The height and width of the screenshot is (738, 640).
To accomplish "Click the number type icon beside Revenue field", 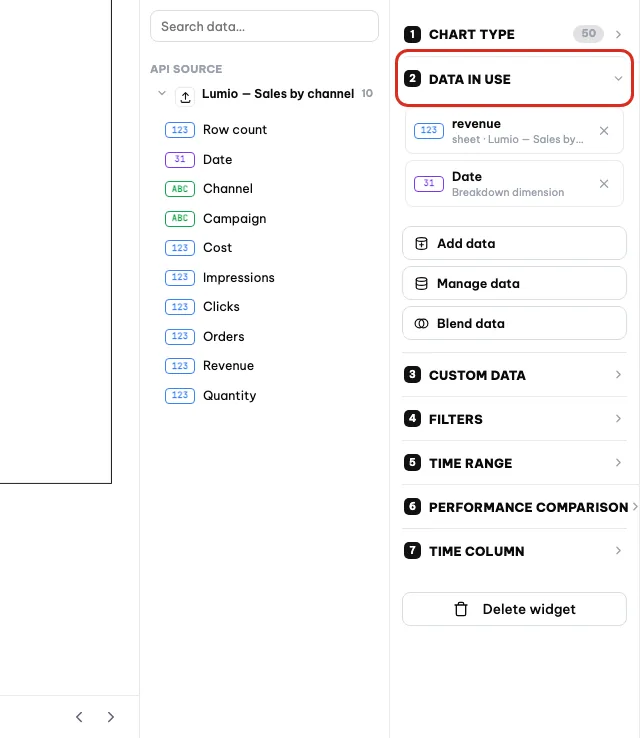I will (x=180, y=366).
